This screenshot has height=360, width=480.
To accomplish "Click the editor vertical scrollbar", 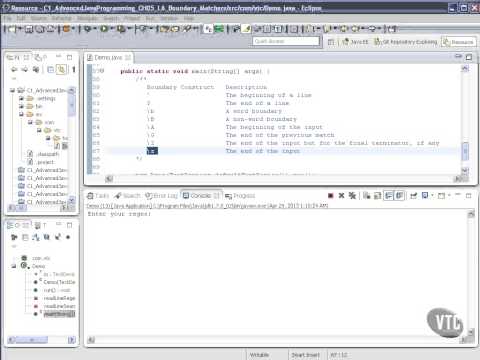I will tap(465, 120).
